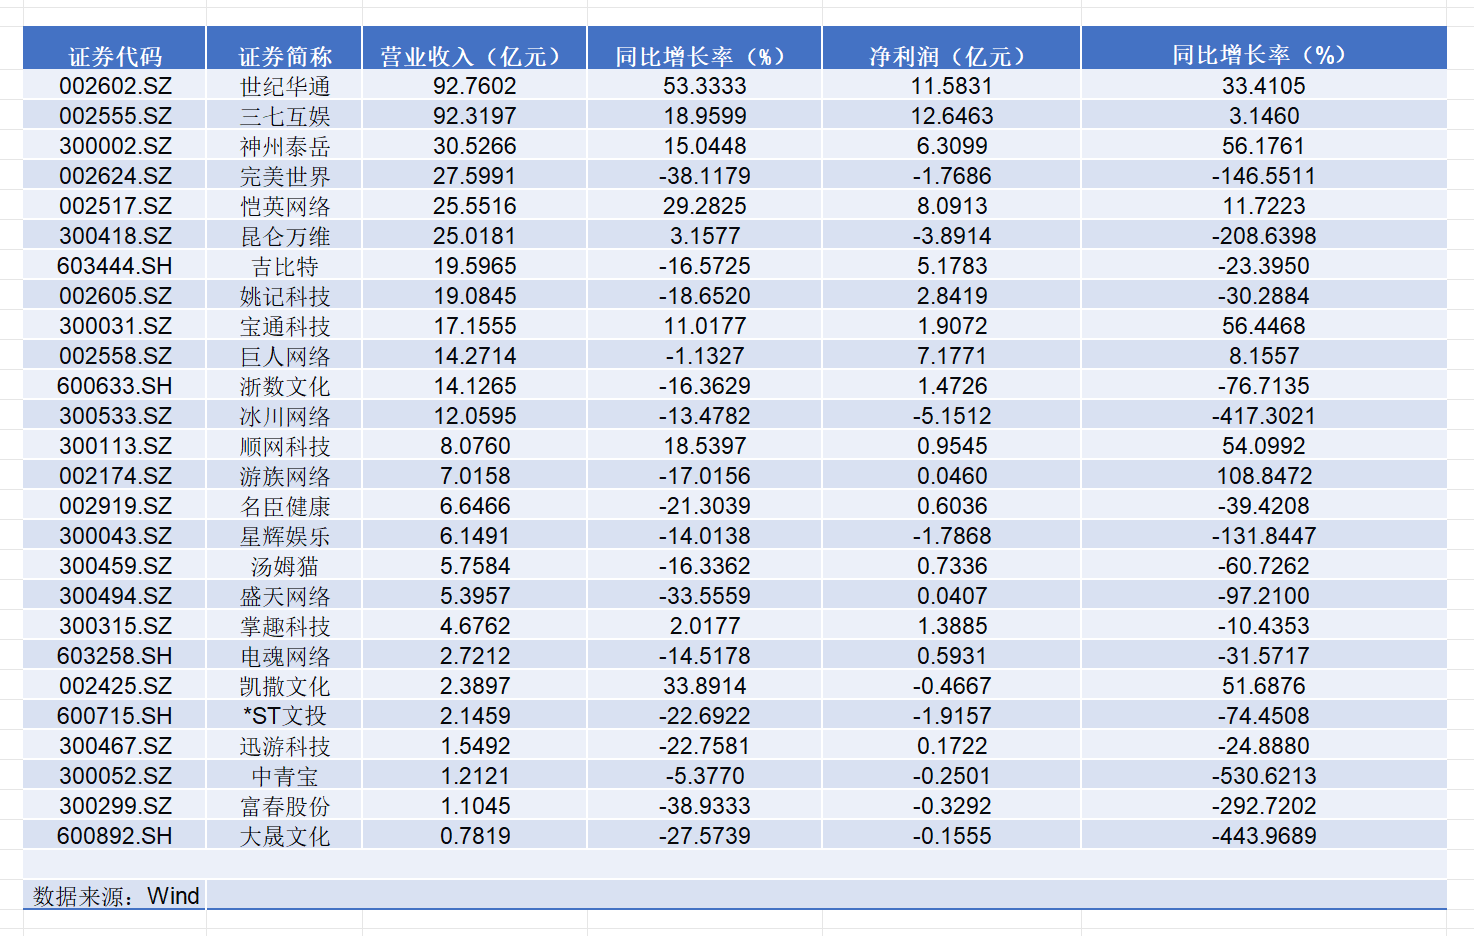Select the 世纪华通 name cell
1474x936 pixels.
285,86
